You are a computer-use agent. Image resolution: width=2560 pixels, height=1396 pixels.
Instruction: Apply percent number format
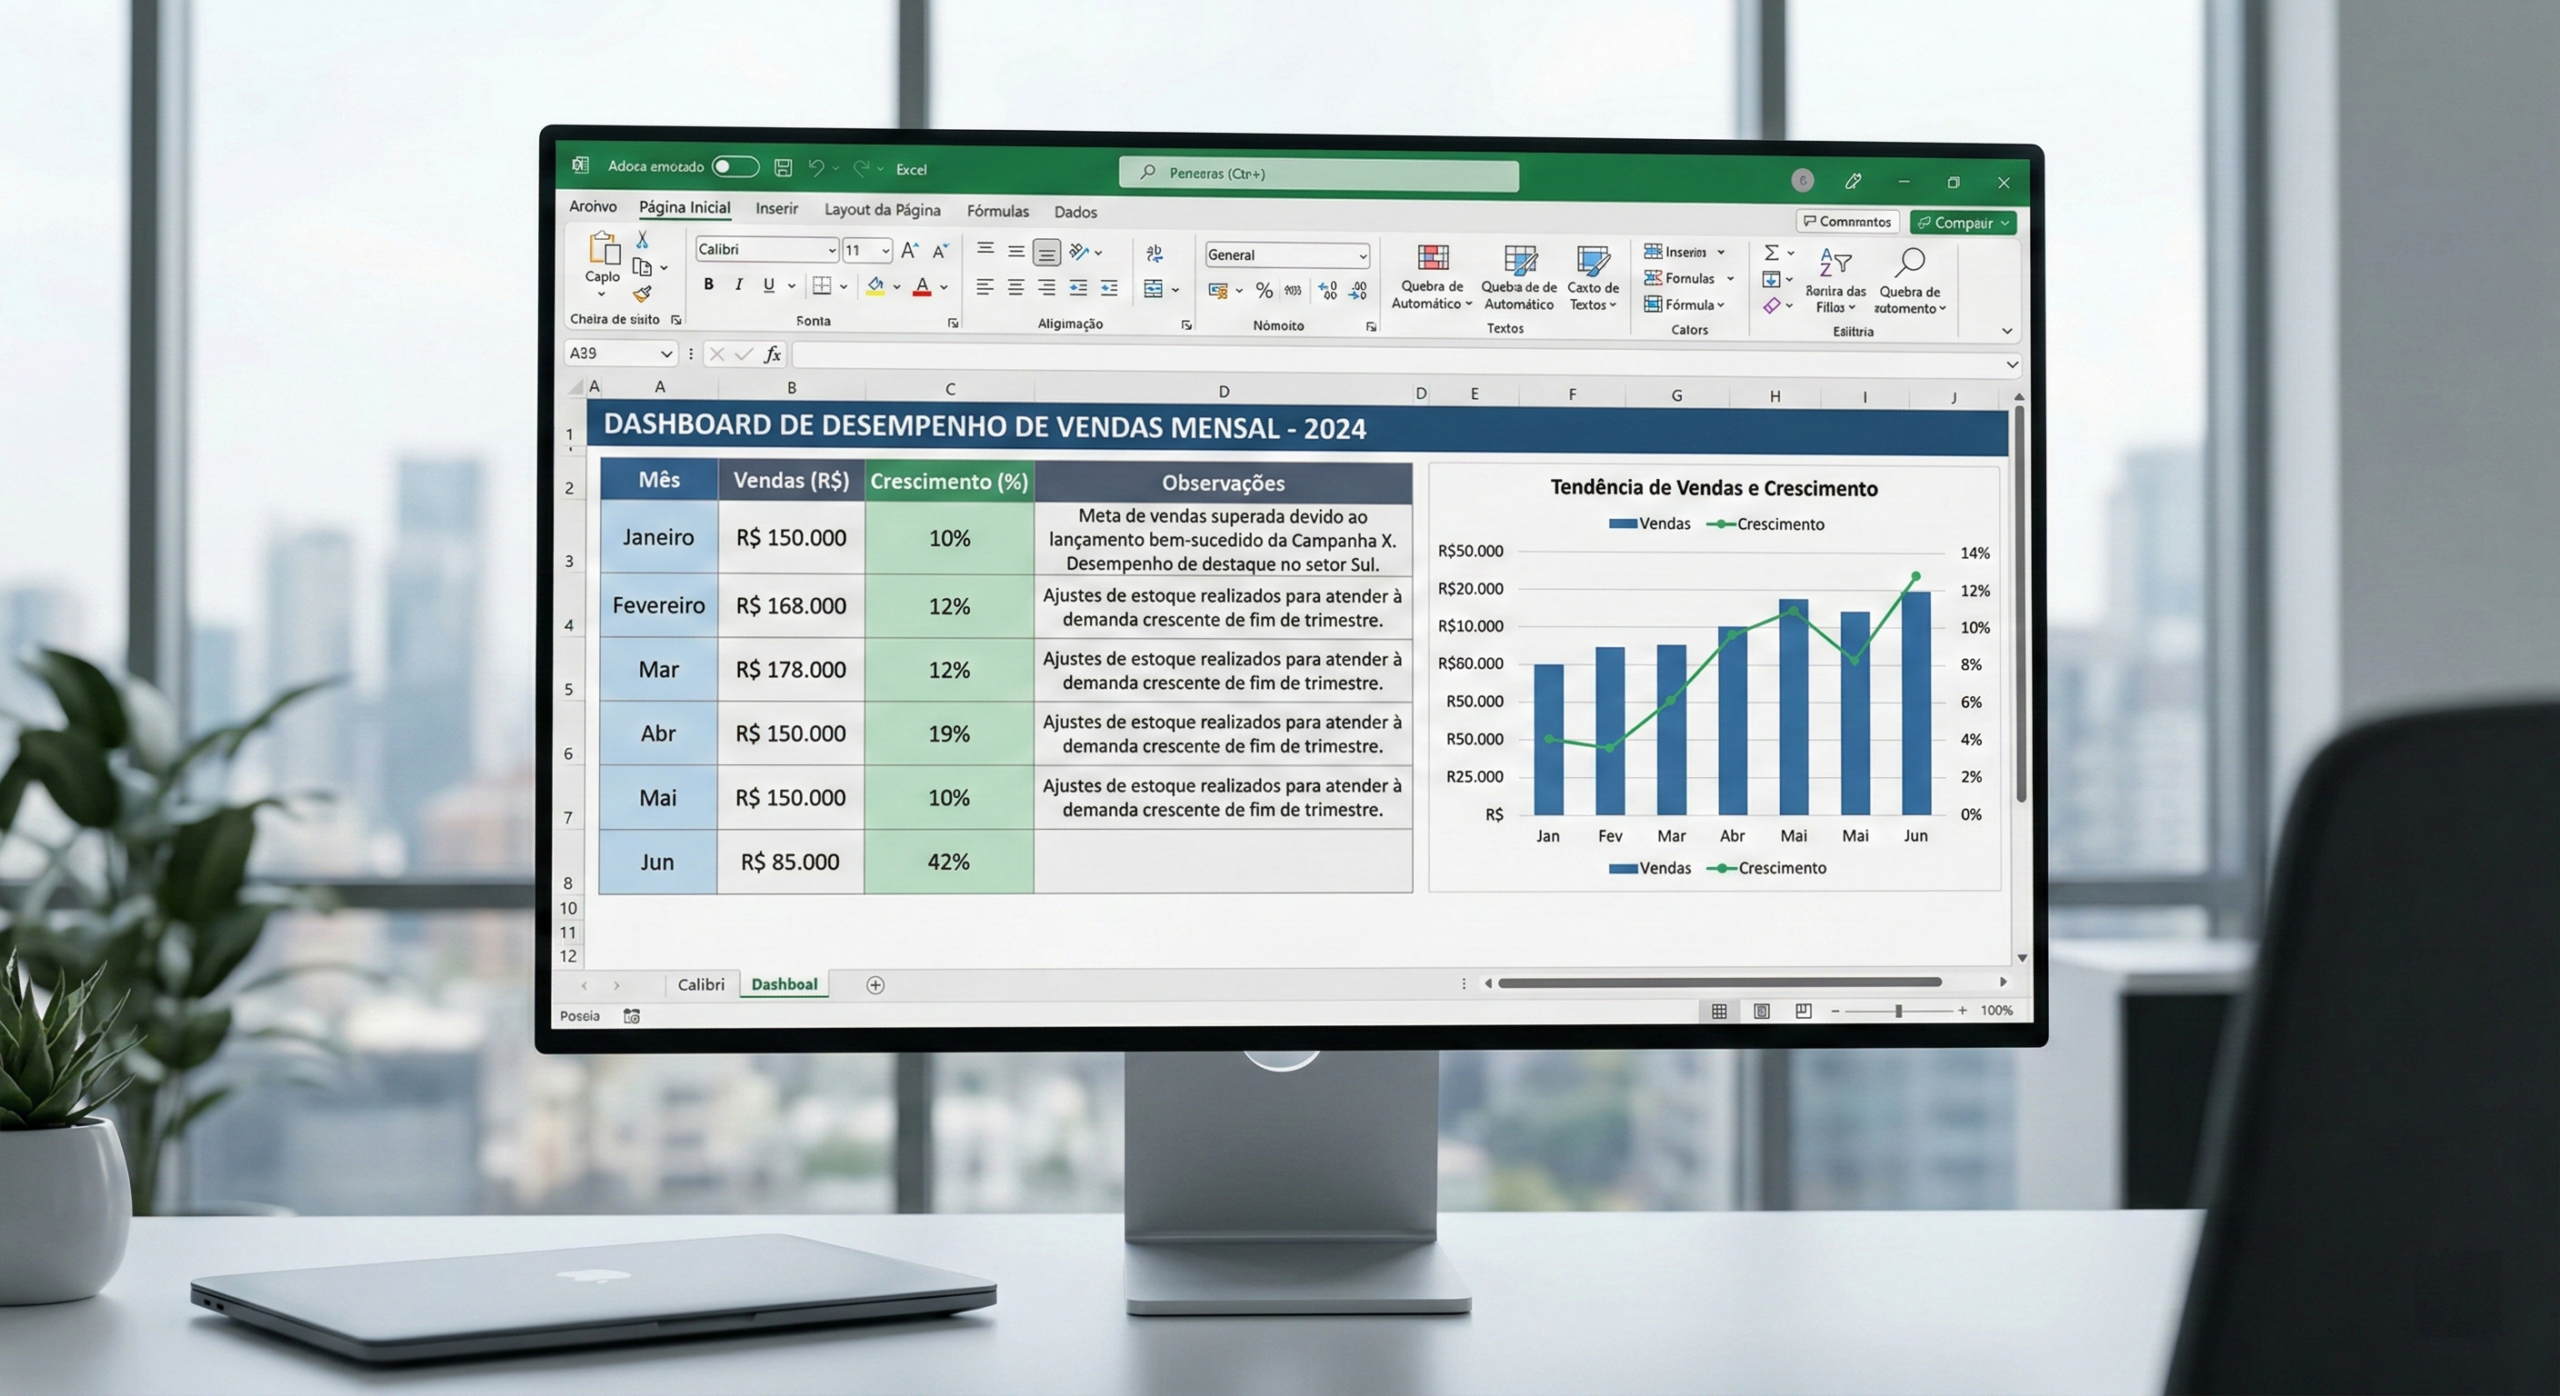[x=1264, y=291]
